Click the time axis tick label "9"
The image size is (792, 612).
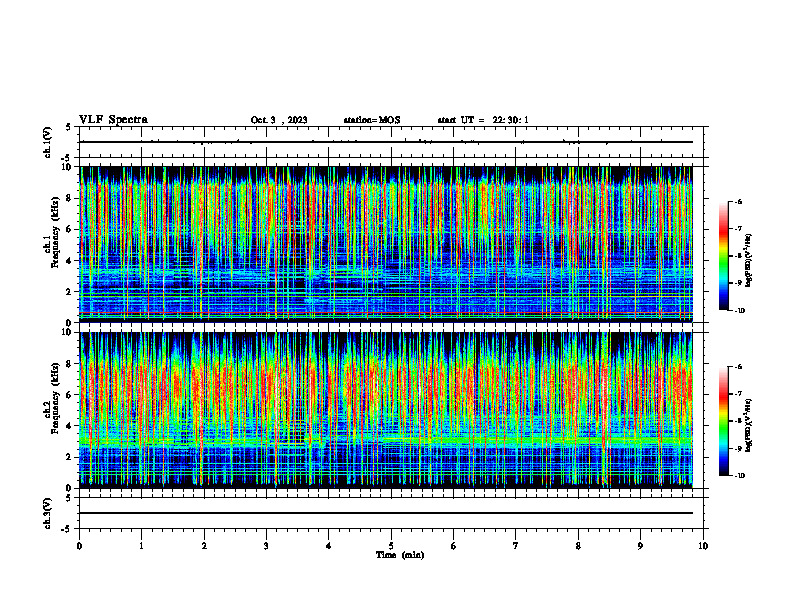click(640, 546)
